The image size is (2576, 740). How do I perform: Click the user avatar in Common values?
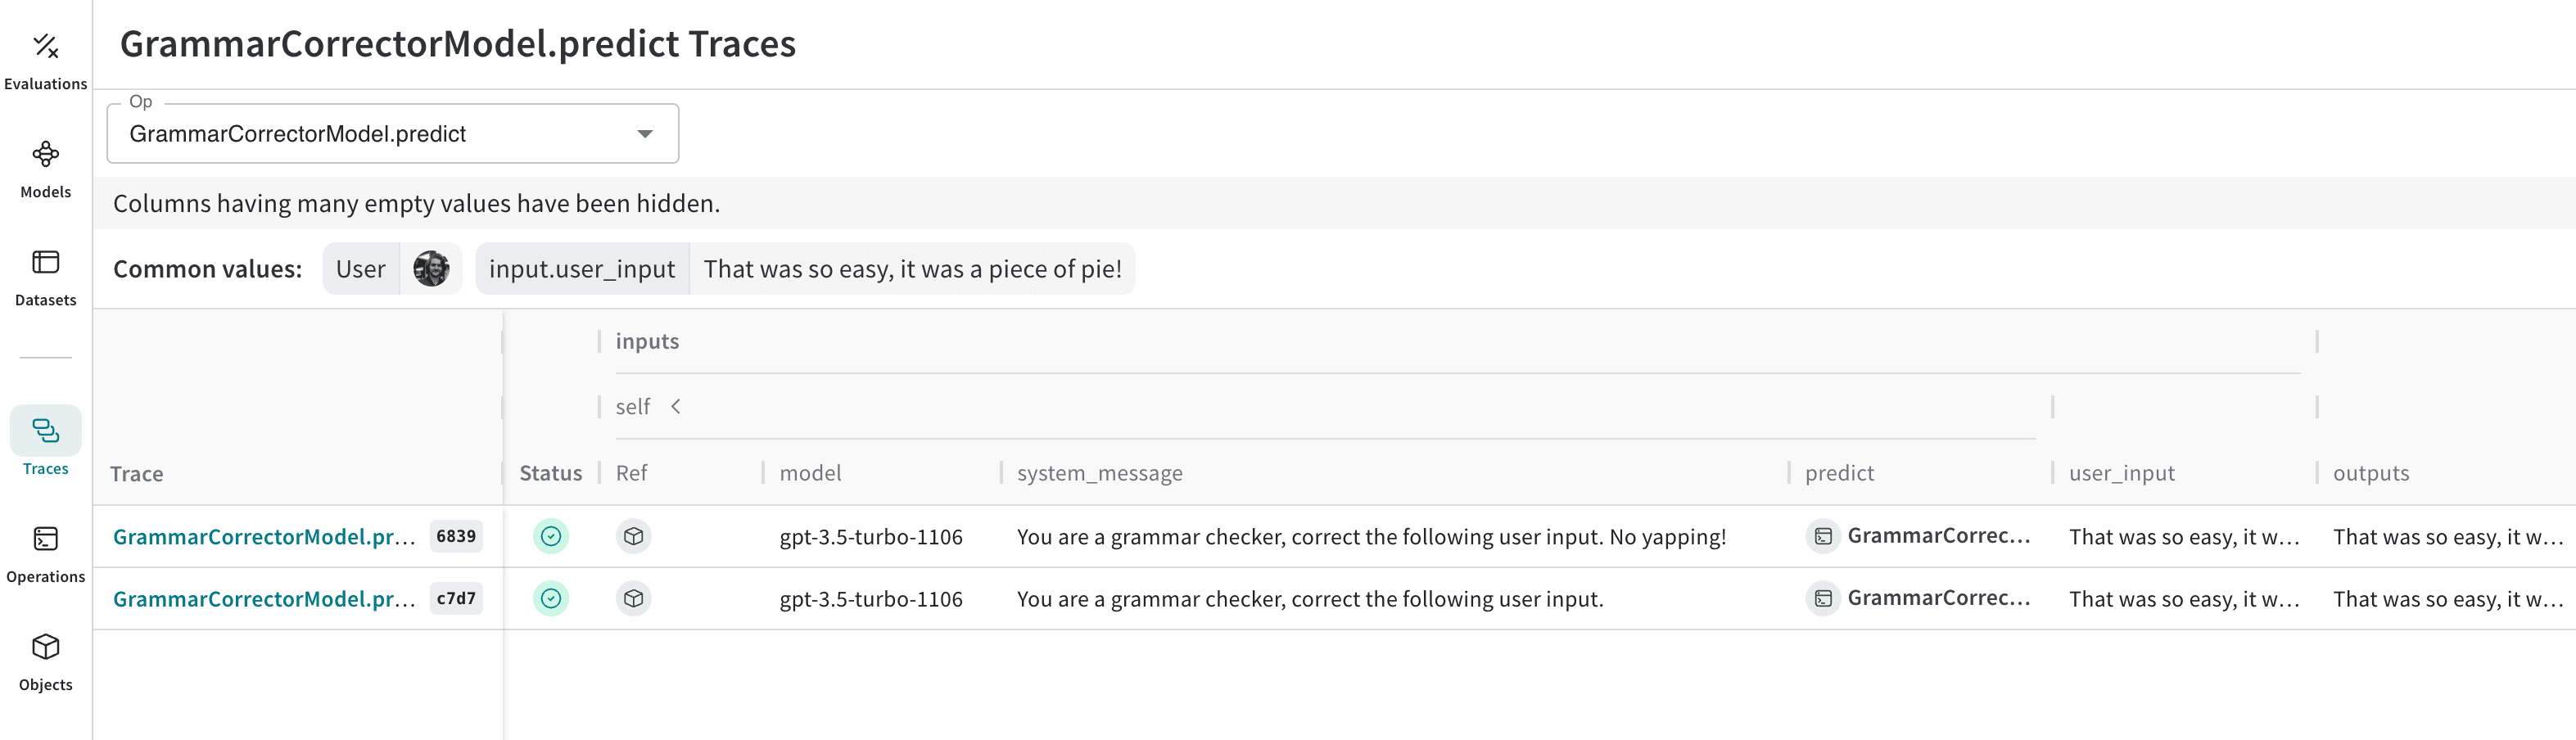431,268
